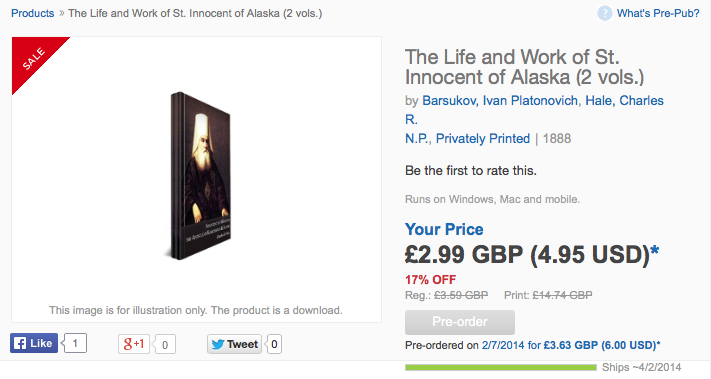Click the green pre-pub progress bar
711x379 pixels.
(x=501, y=367)
